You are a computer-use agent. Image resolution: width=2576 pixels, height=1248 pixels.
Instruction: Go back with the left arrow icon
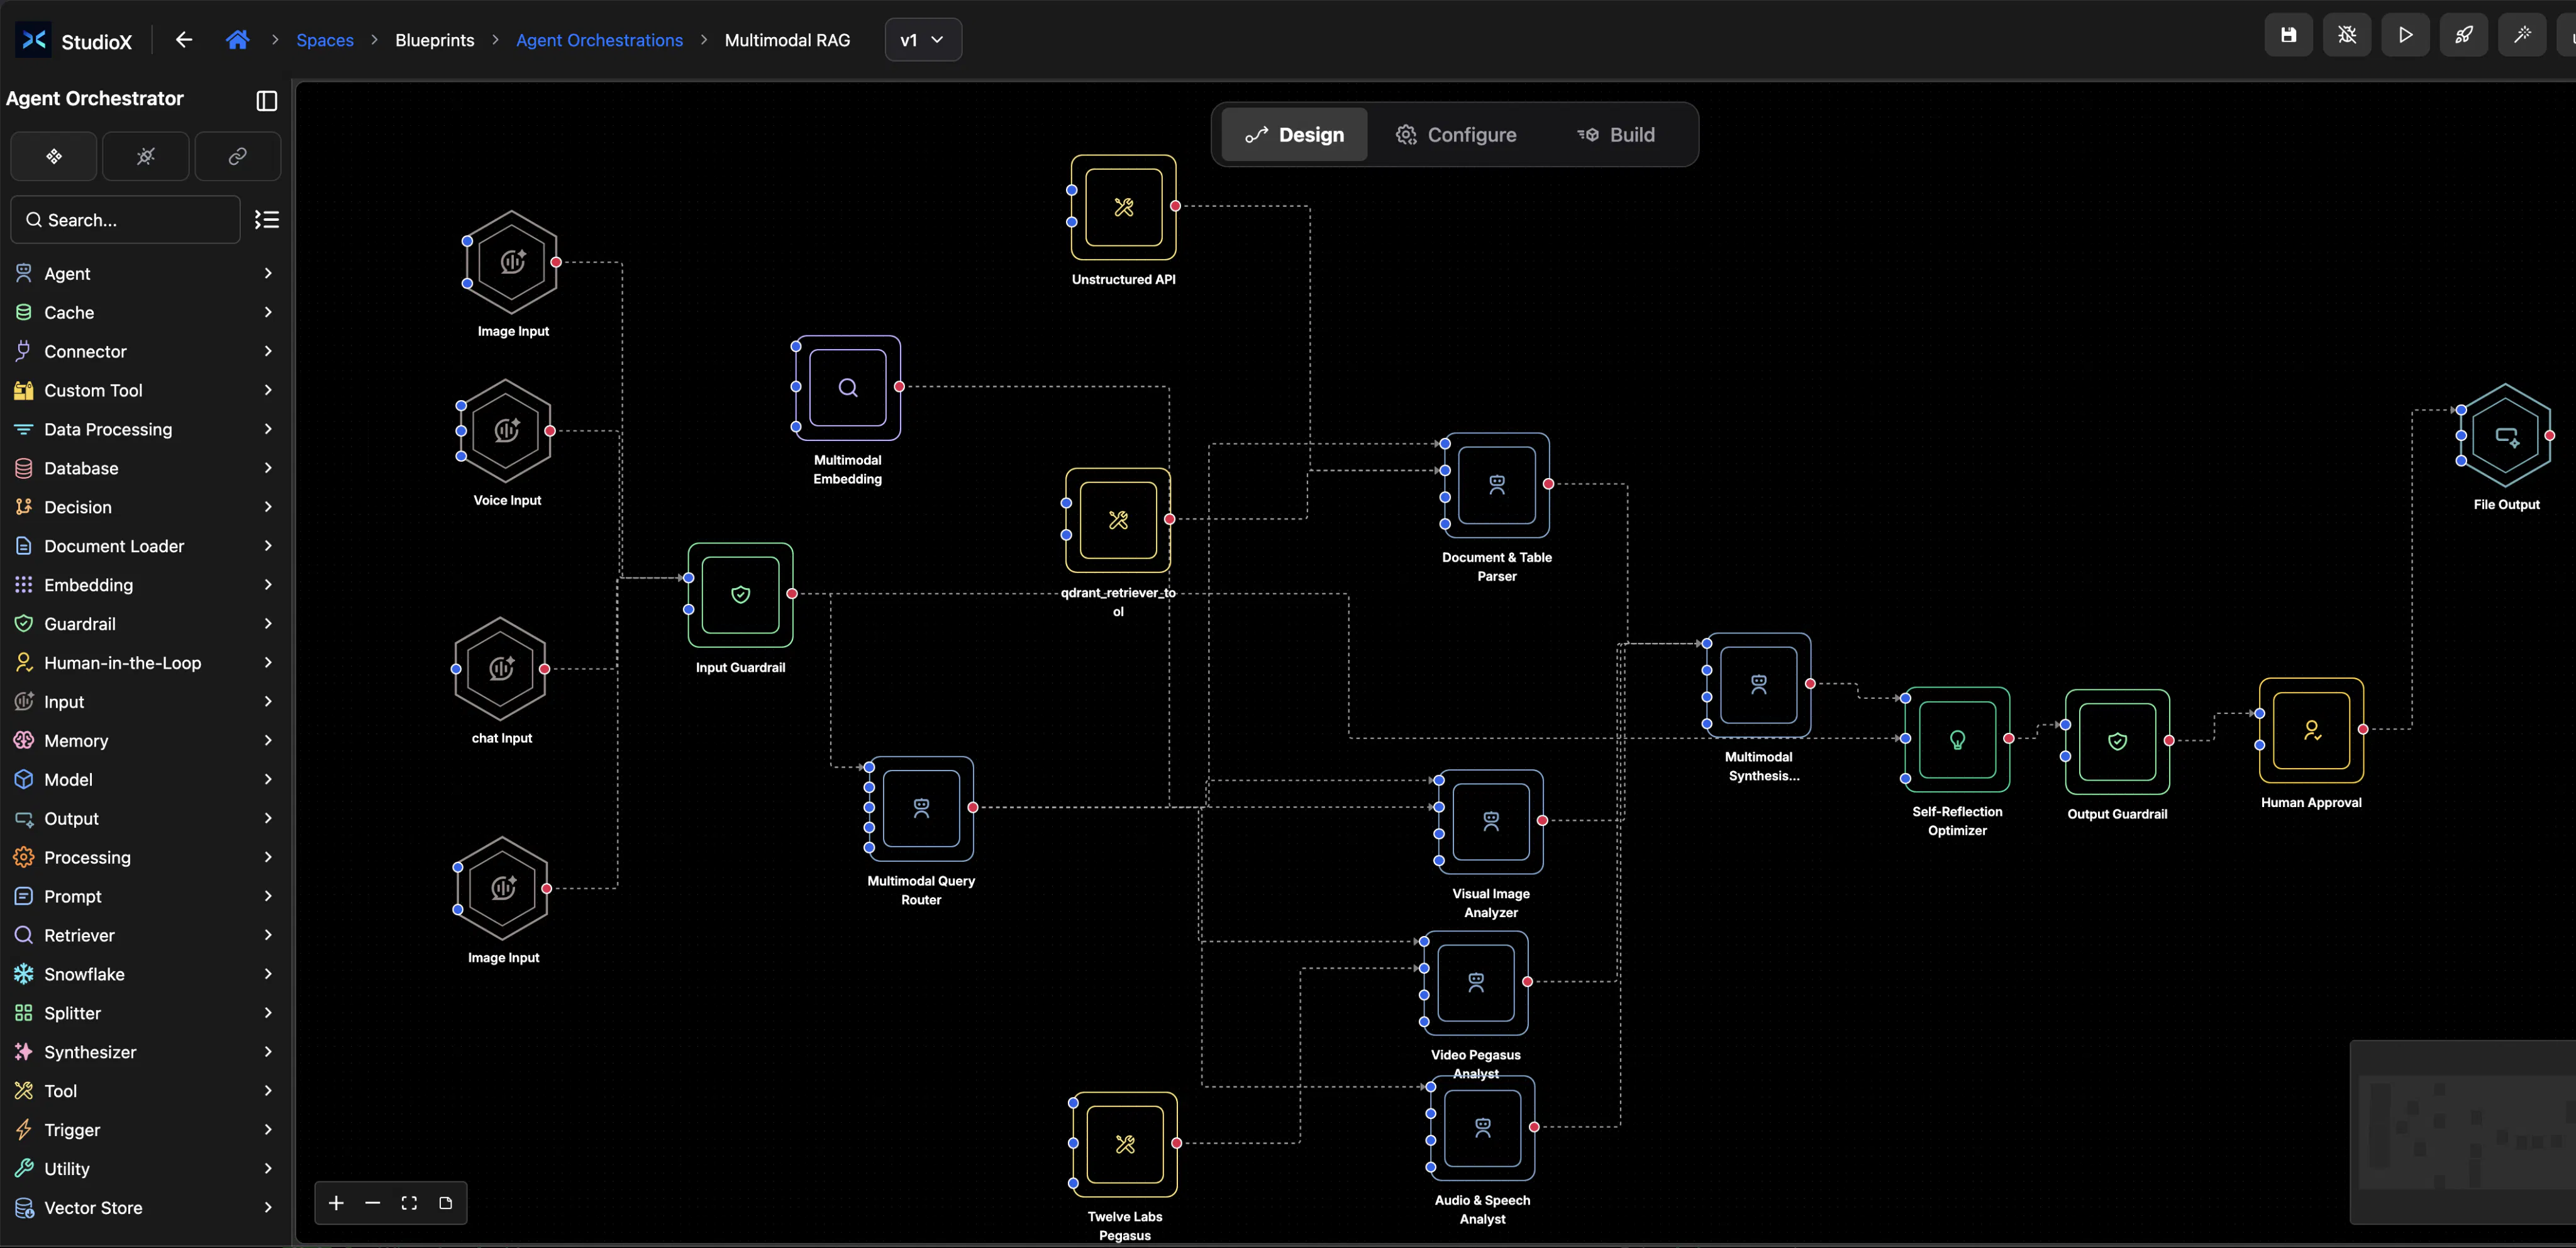tap(184, 40)
